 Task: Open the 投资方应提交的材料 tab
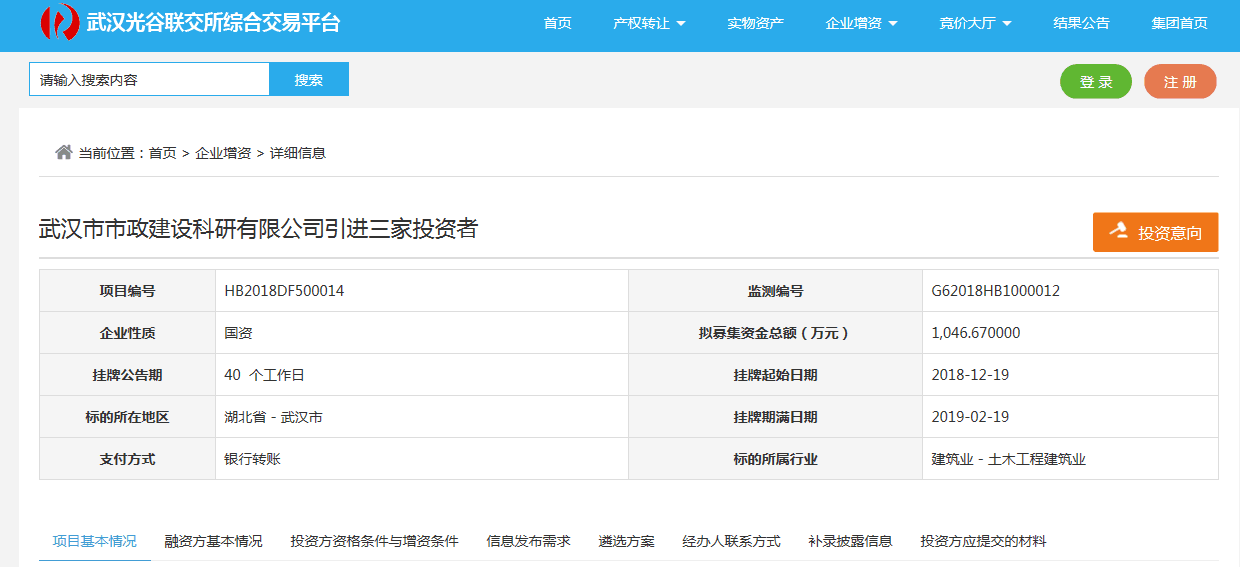click(984, 541)
